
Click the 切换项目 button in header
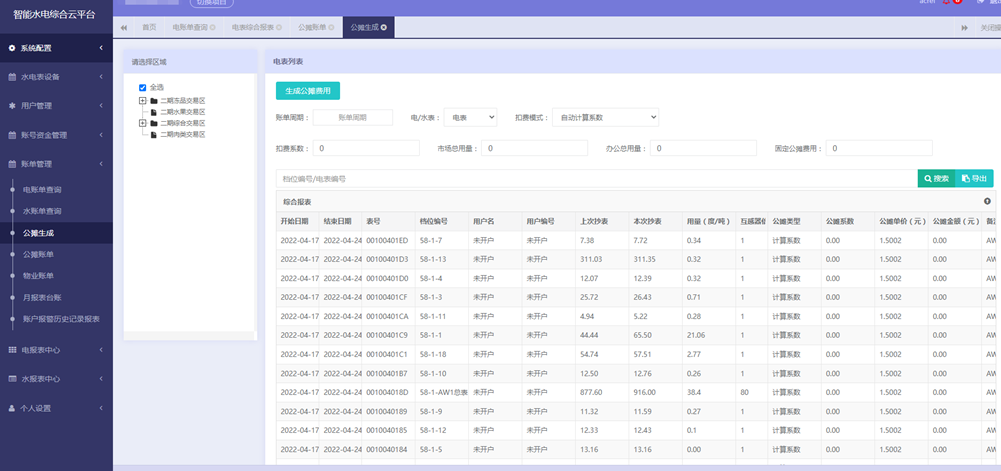212,3
